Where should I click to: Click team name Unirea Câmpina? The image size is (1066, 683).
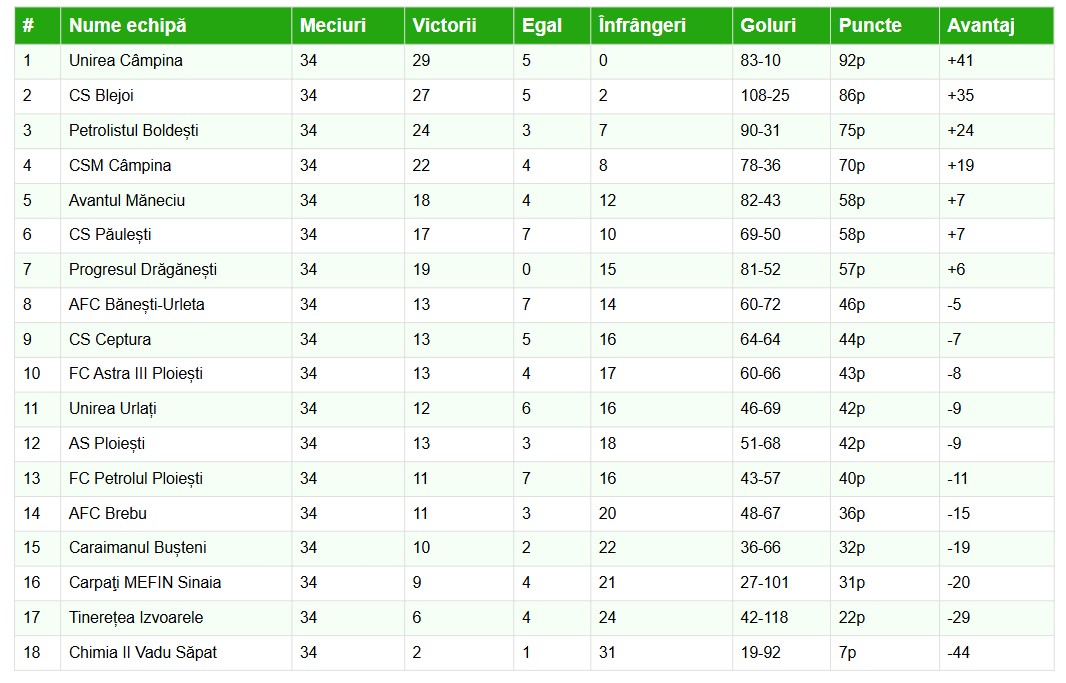point(125,61)
